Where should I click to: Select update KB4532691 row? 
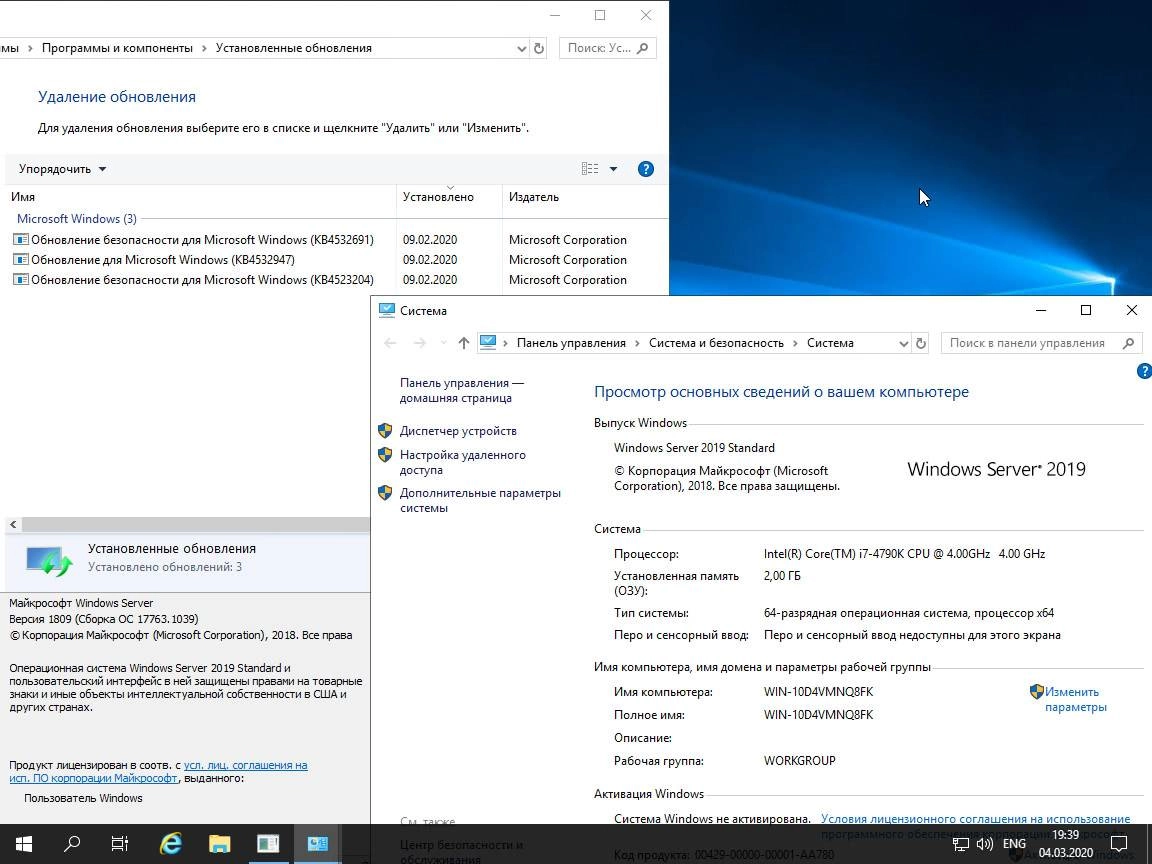click(334, 240)
